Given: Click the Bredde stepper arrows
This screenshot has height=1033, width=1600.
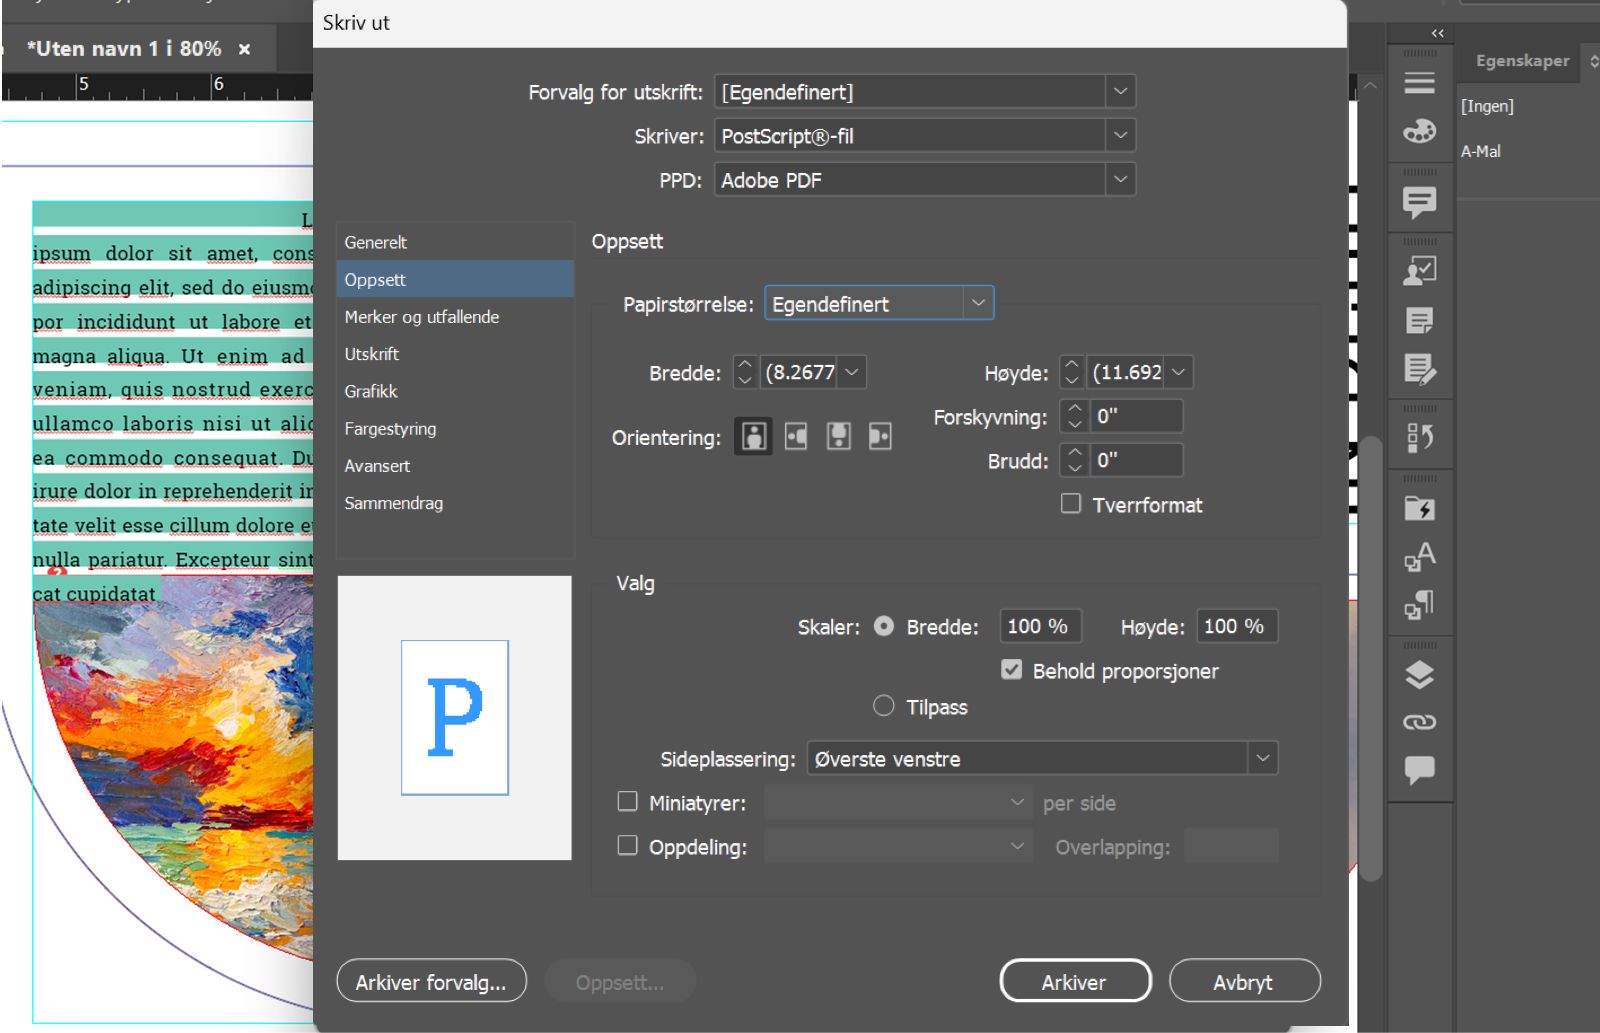Looking at the screenshot, I should [x=745, y=372].
